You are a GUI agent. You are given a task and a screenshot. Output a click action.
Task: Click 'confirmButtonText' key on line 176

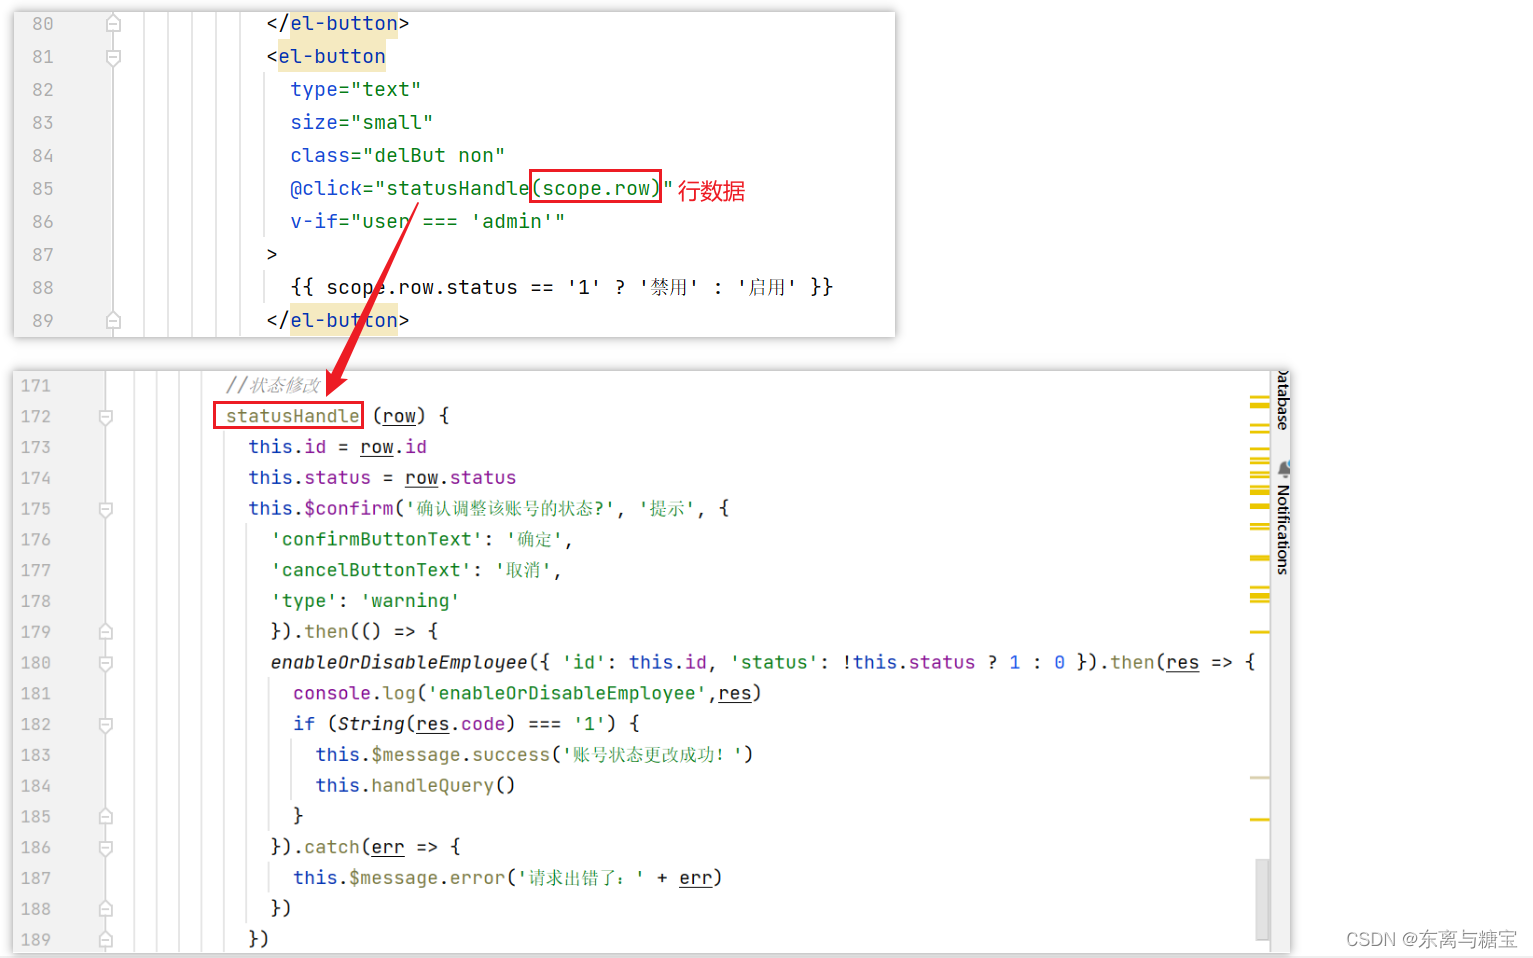pyautogui.click(x=377, y=539)
